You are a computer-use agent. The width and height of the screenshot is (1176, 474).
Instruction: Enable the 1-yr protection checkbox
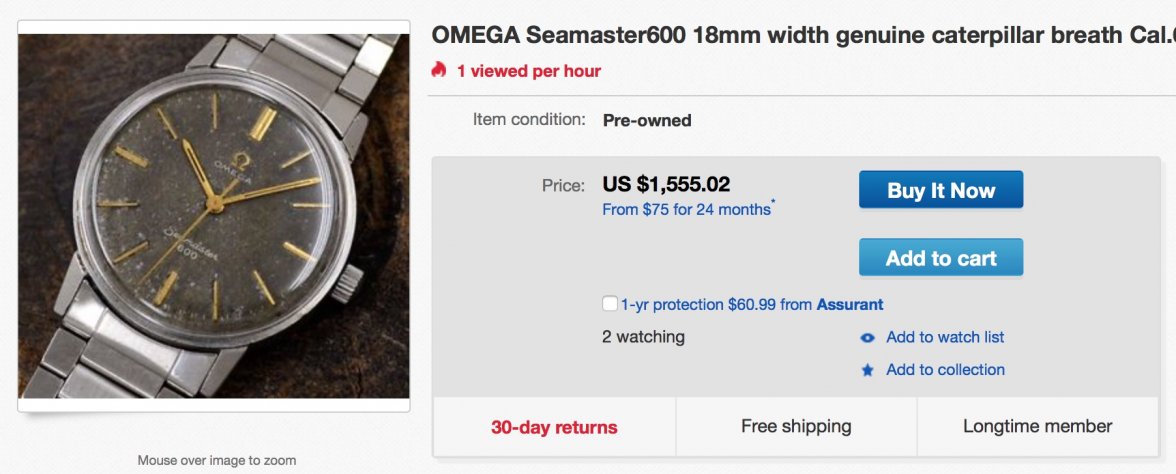(610, 304)
